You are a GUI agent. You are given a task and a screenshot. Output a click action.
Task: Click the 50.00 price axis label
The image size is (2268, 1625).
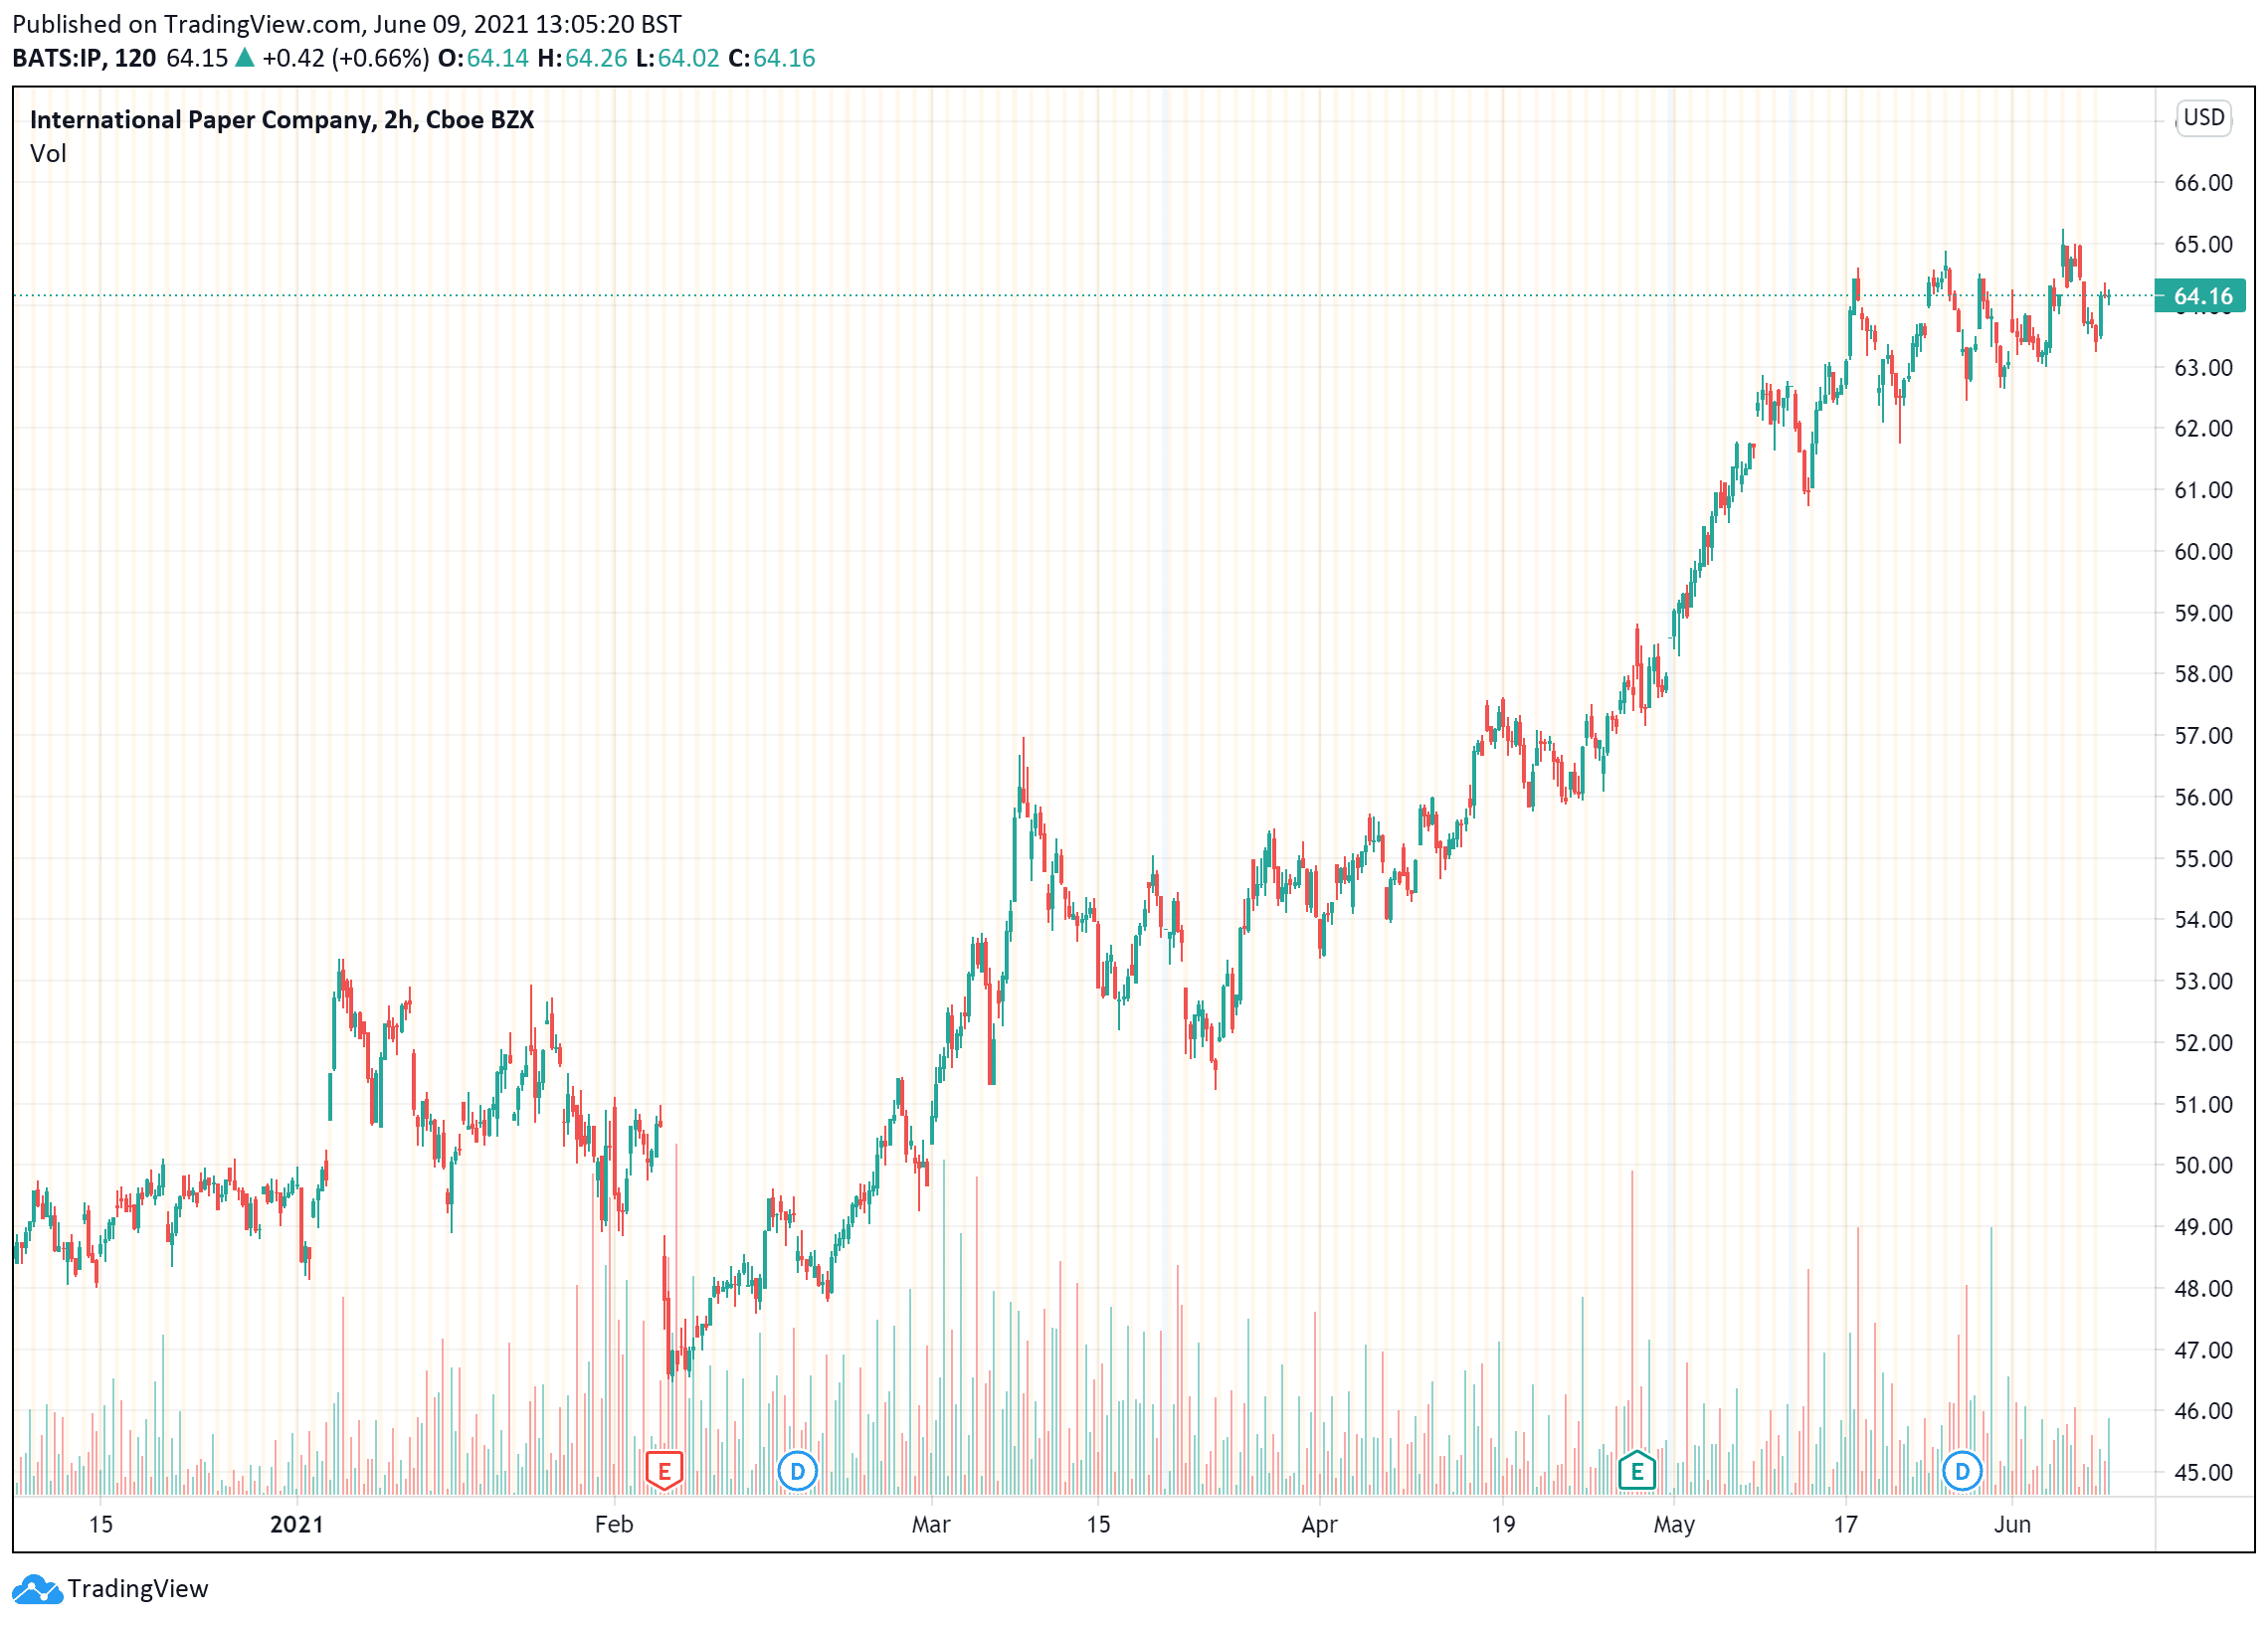[x=2203, y=1166]
